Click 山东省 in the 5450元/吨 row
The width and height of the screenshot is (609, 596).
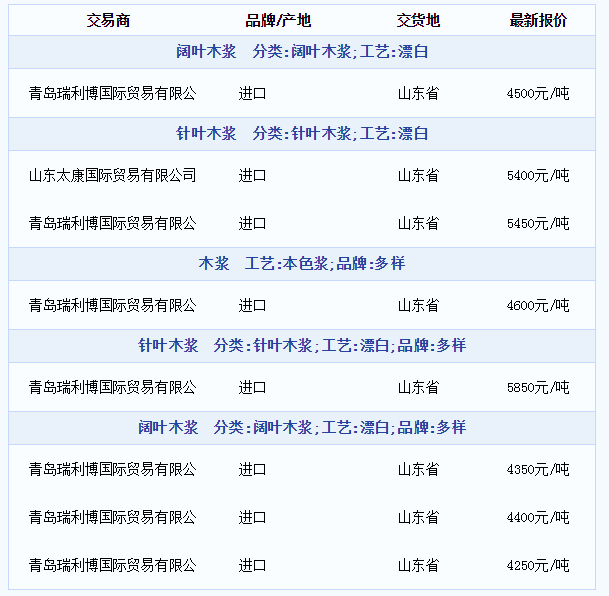418,224
